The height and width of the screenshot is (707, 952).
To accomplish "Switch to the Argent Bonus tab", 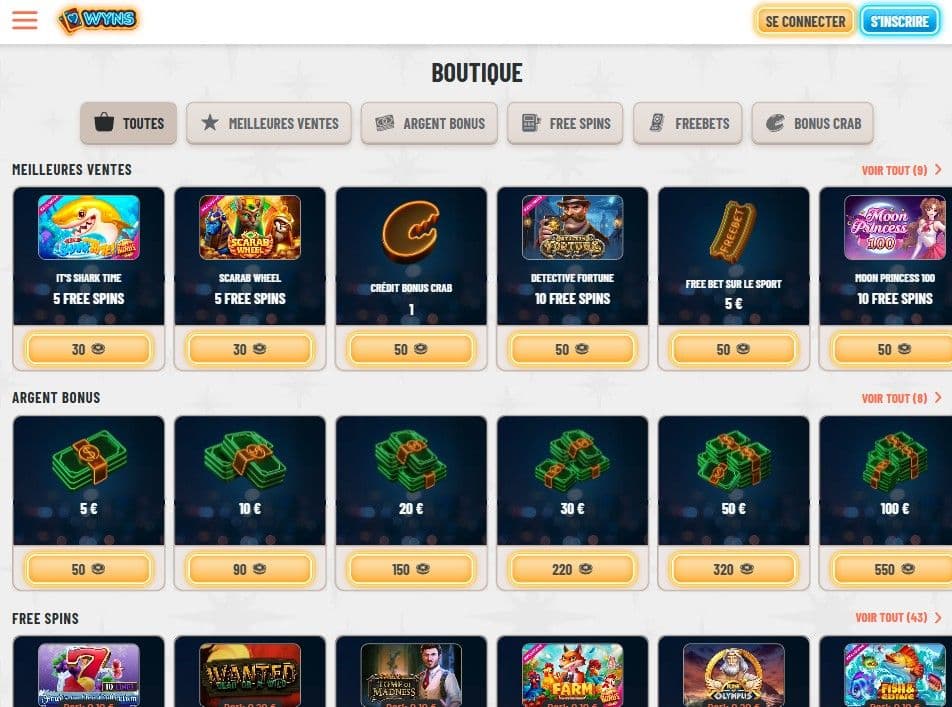I will 429,123.
